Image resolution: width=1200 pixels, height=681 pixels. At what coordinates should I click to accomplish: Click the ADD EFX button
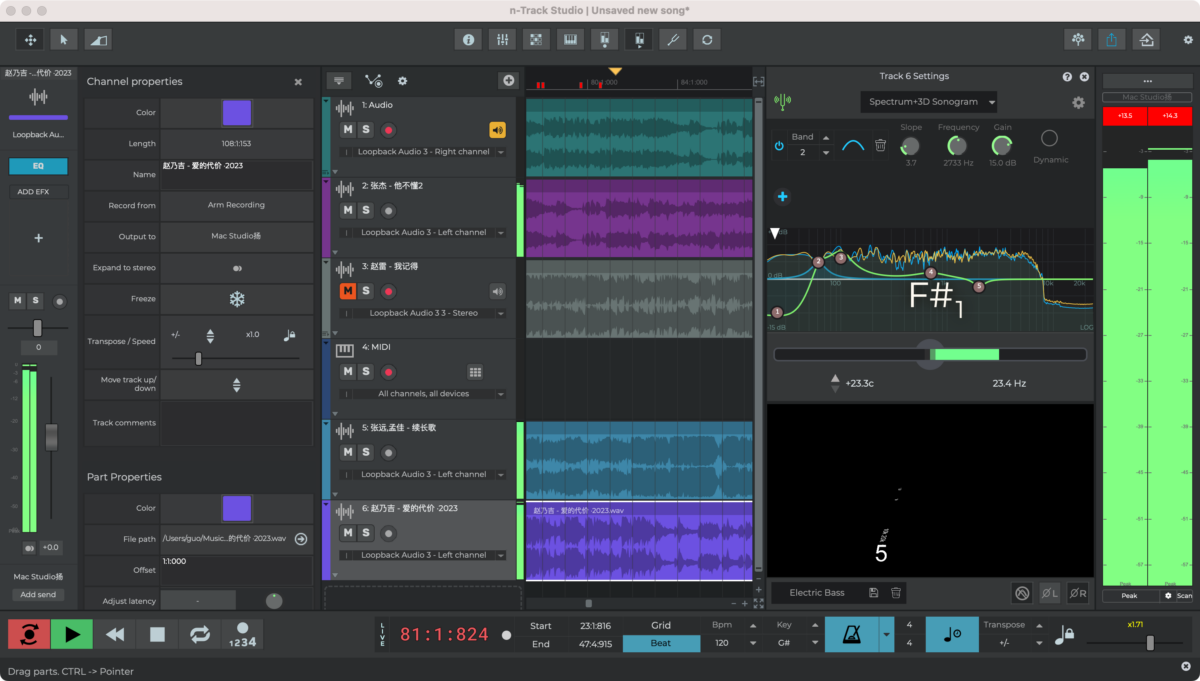click(x=39, y=191)
